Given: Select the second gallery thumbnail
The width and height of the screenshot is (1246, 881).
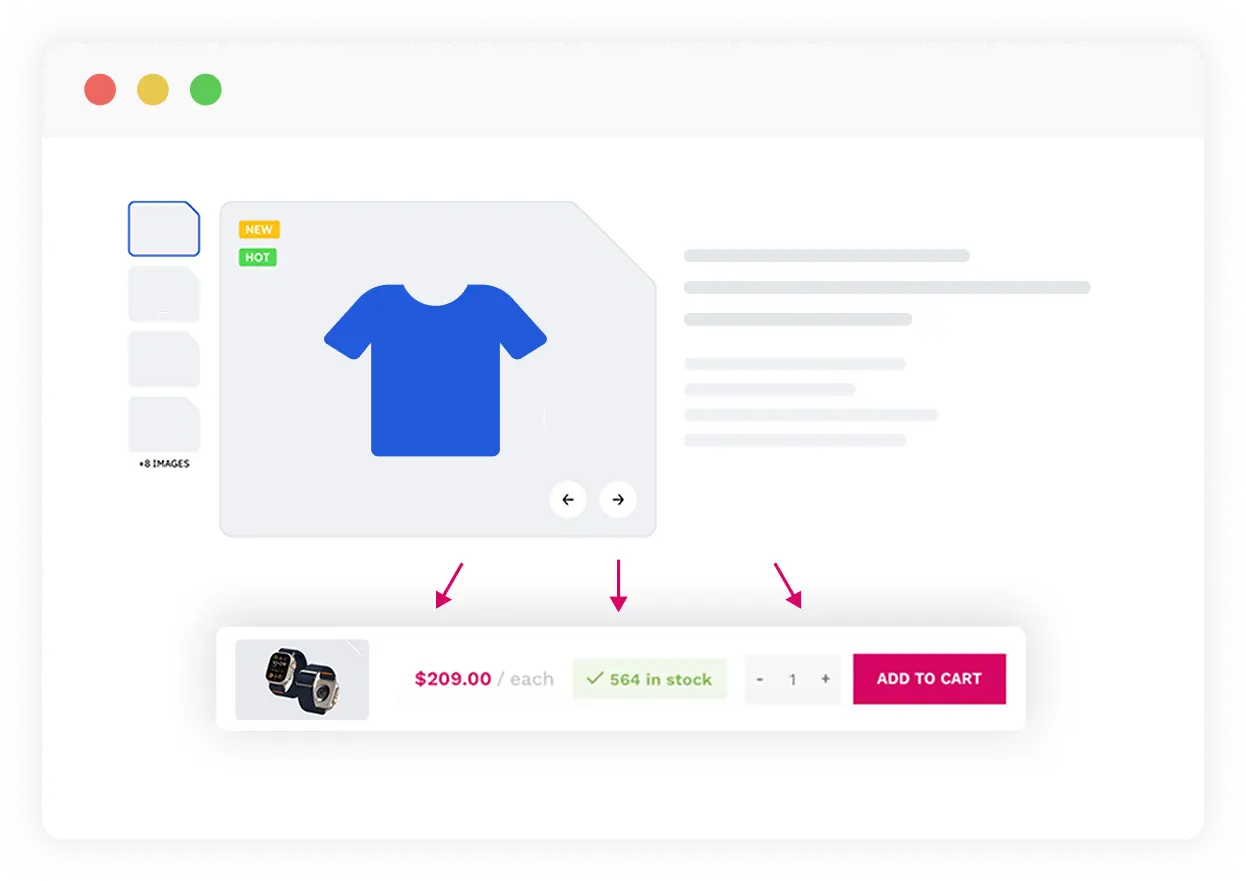Looking at the screenshot, I should [164, 294].
